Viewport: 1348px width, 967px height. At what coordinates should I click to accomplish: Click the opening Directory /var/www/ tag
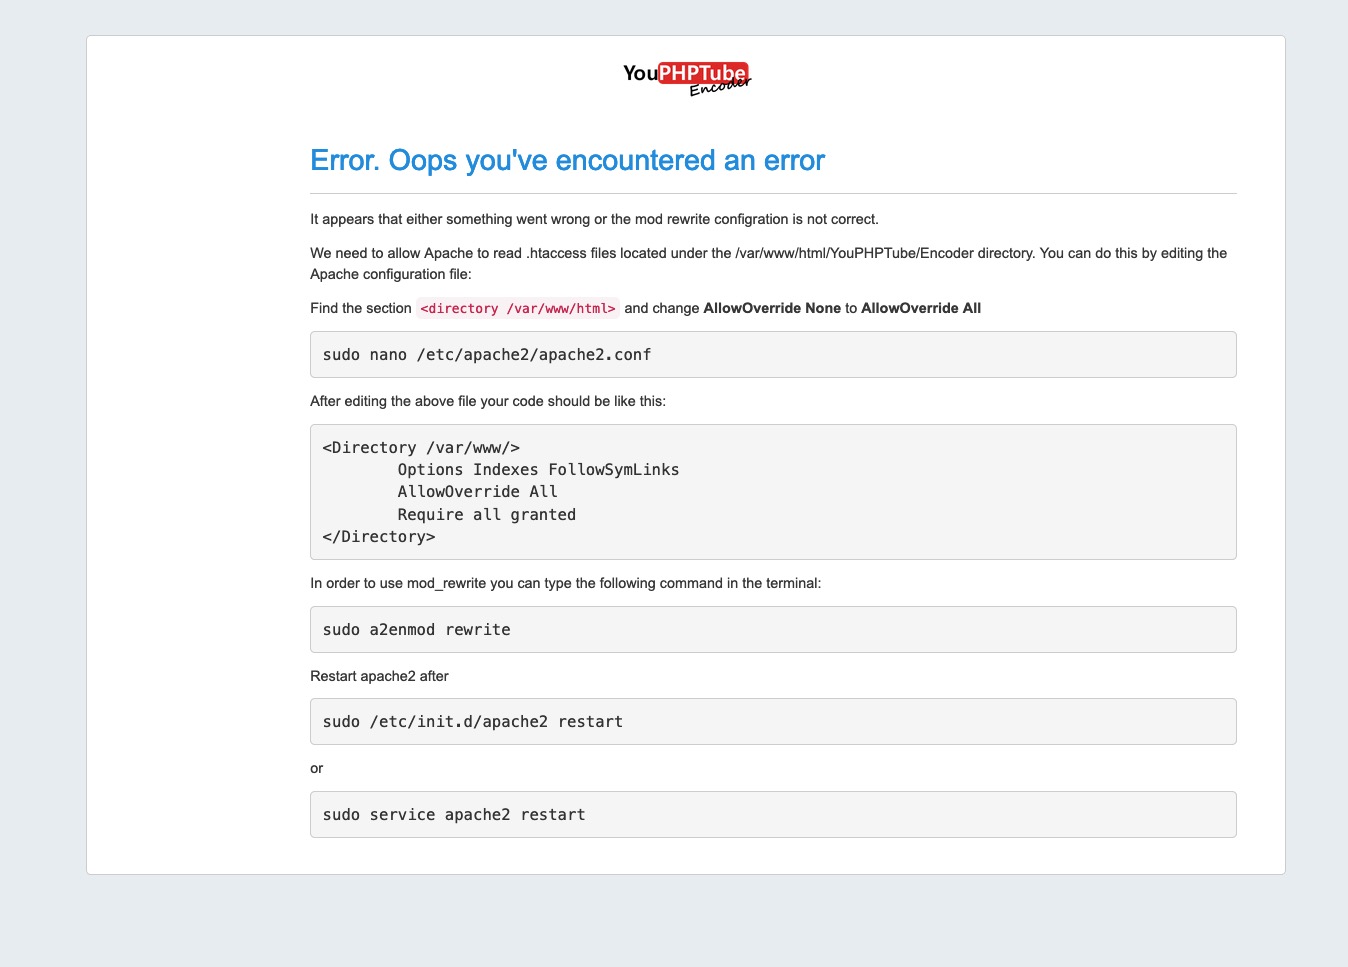[x=420, y=447]
